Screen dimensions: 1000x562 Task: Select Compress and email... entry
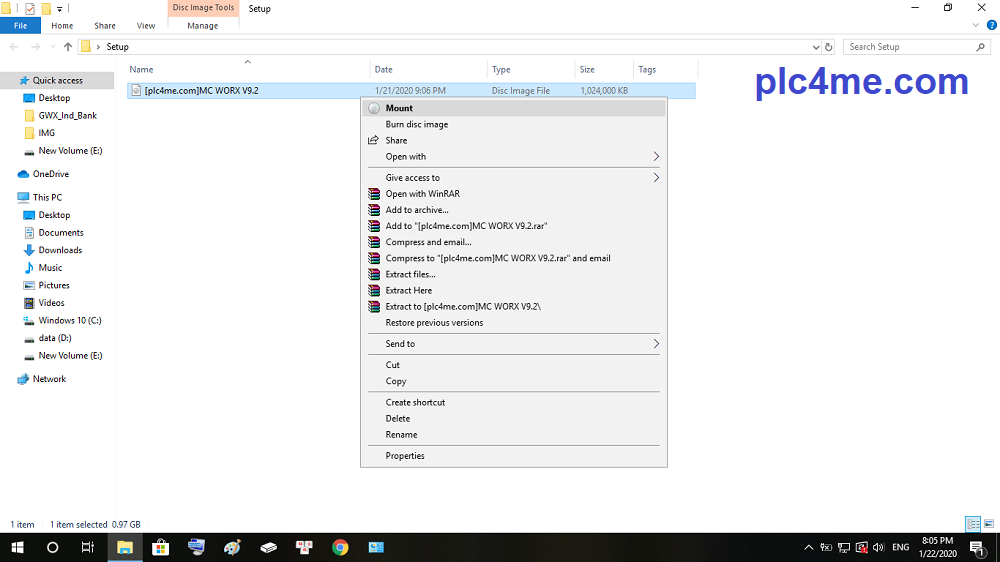coord(513,242)
